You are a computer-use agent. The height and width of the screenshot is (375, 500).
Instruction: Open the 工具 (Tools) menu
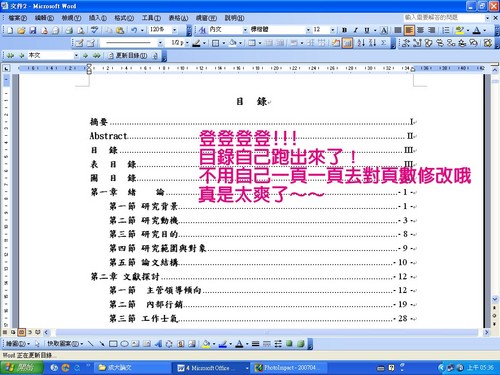tap(151, 18)
